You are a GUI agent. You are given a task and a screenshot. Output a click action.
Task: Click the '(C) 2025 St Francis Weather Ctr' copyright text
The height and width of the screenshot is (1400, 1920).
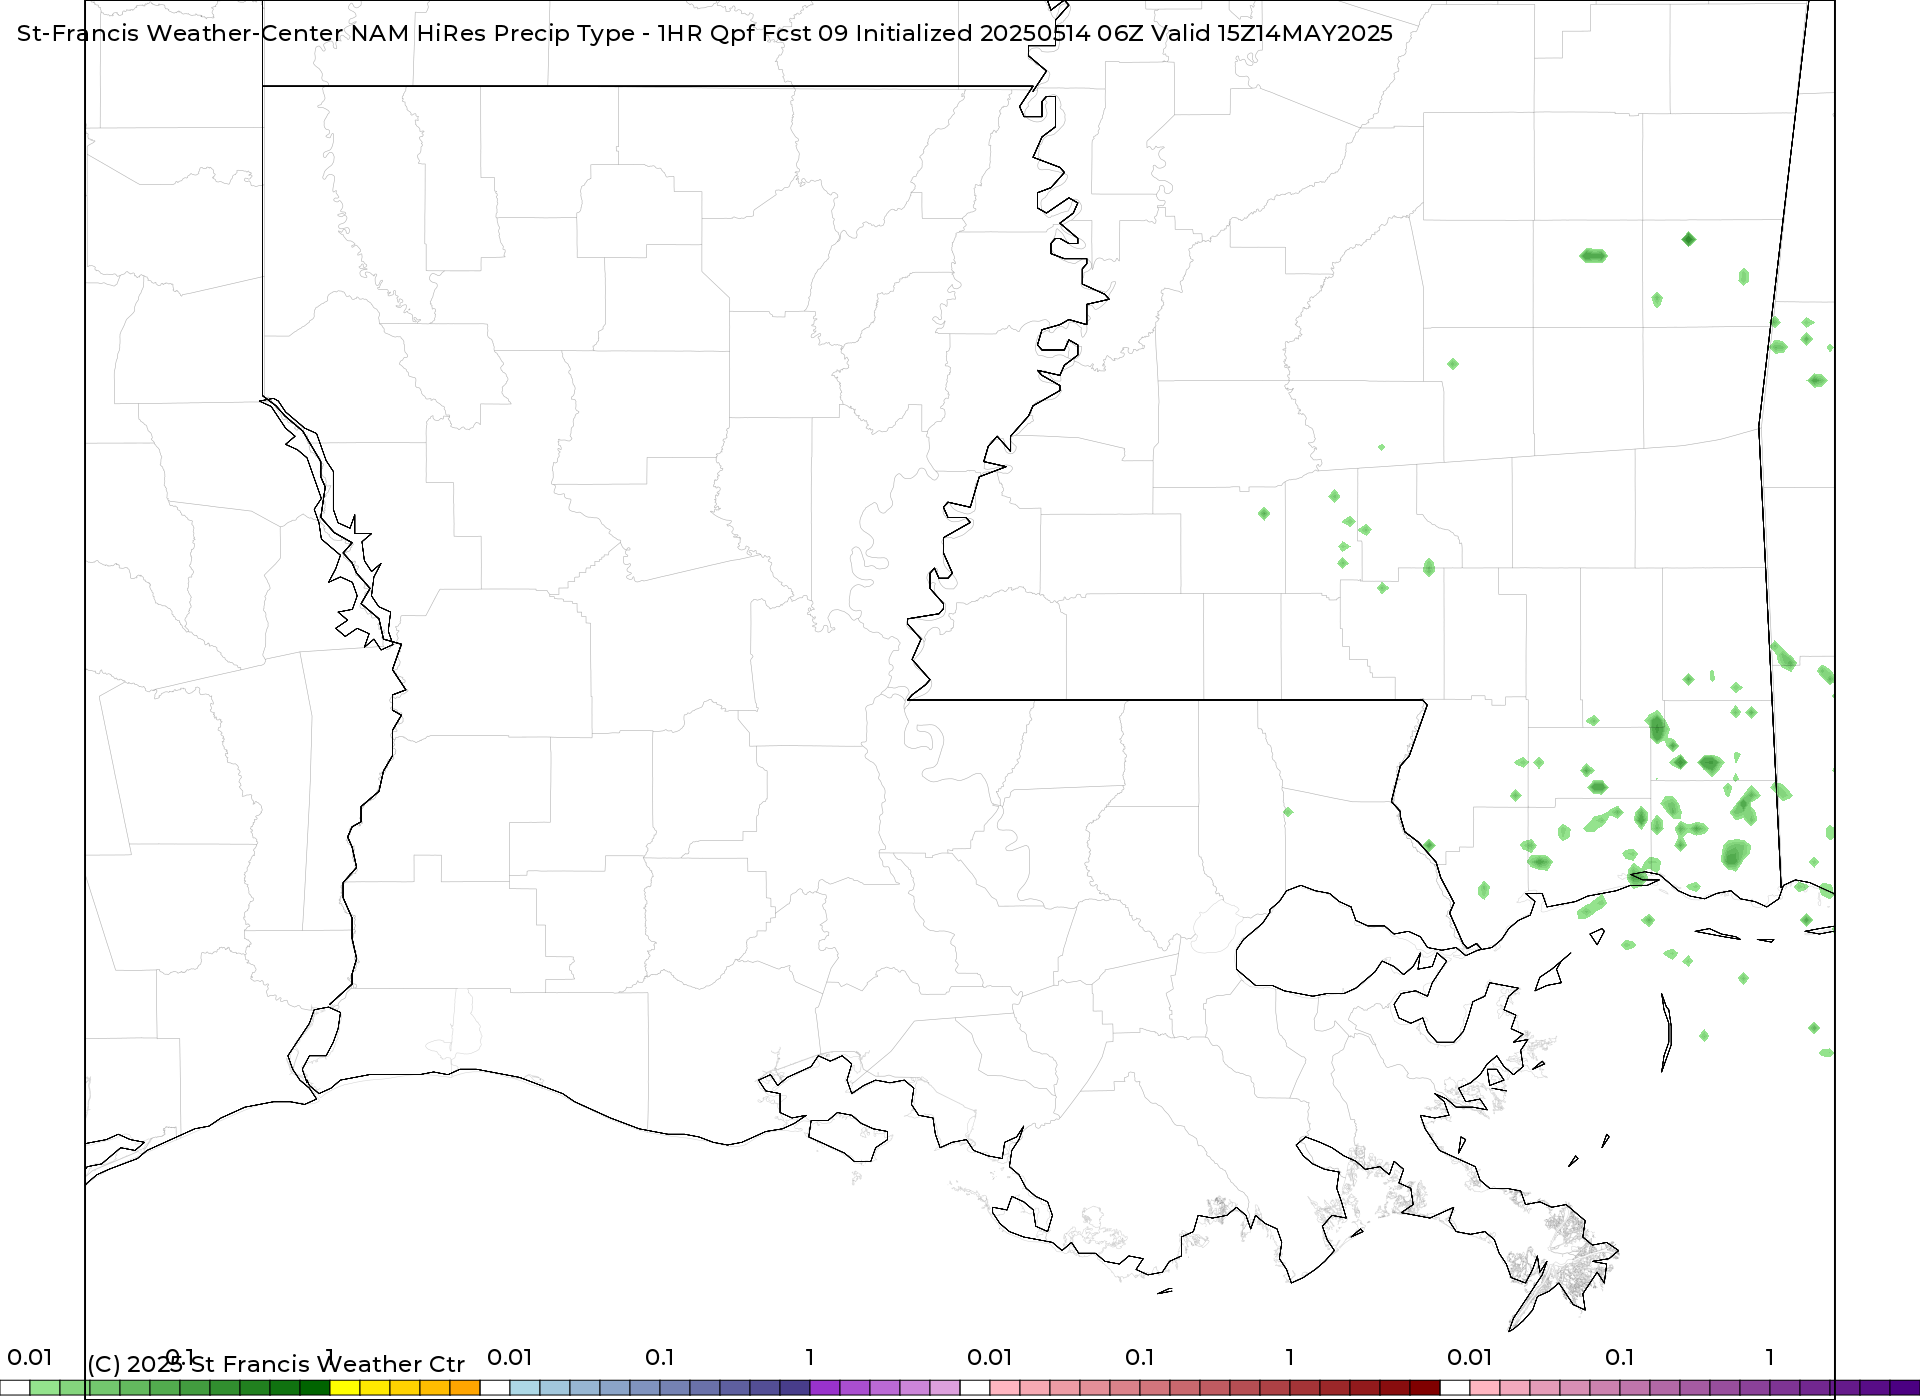276,1364
